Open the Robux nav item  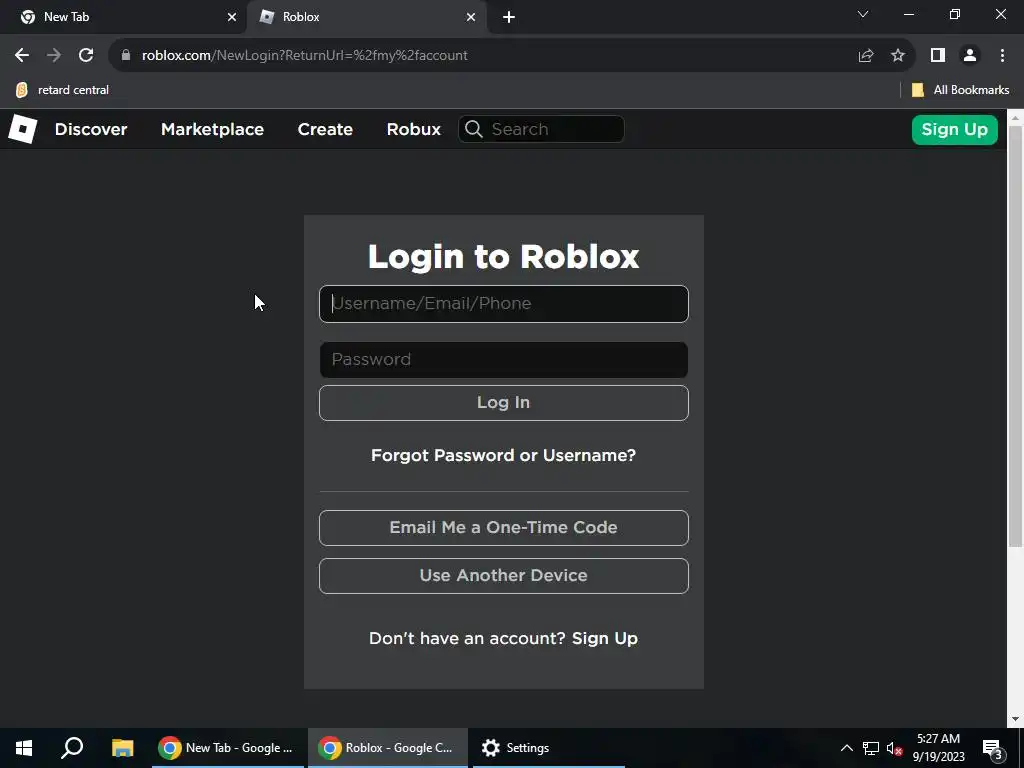413,129
